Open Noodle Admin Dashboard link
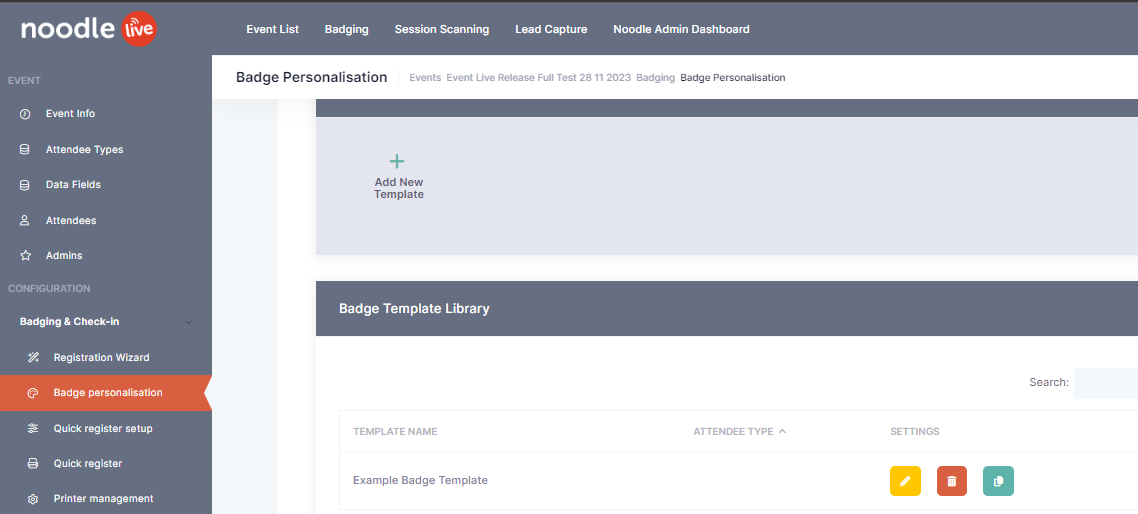Image resolution: width=1138 pixels, height=514 pixels. tap(681, 29)
